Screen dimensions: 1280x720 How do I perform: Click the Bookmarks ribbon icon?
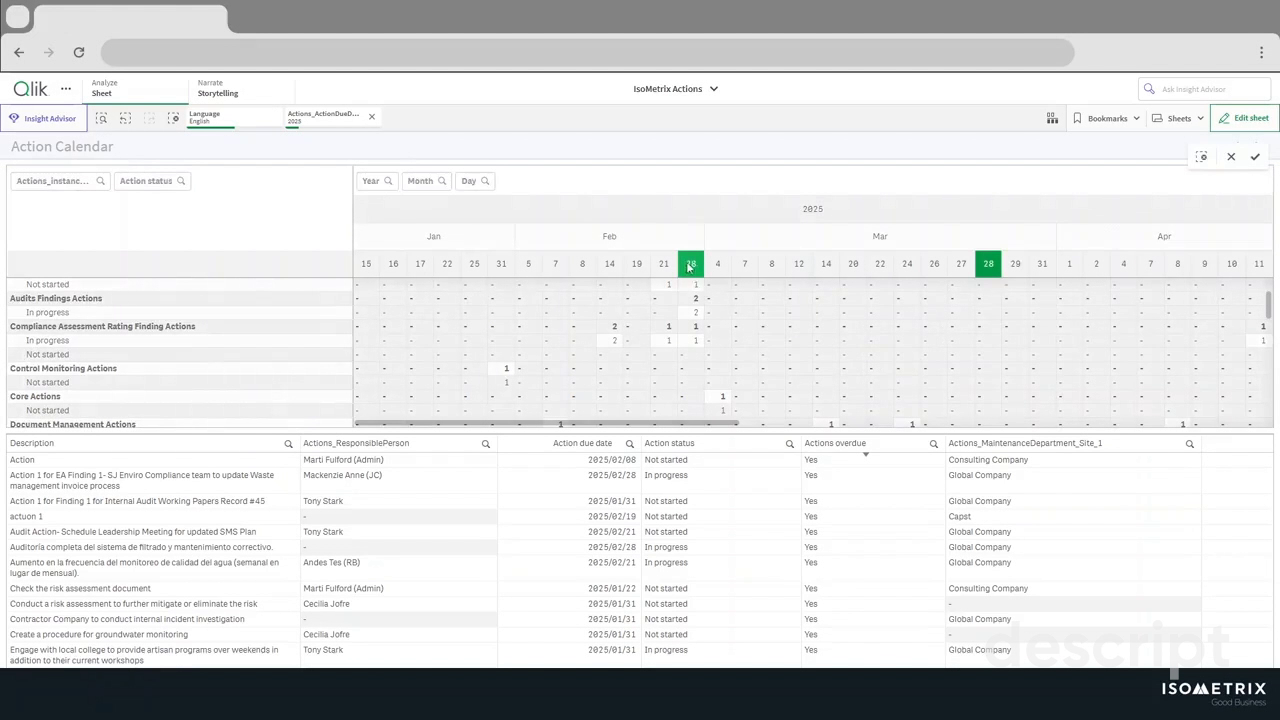1077,118
